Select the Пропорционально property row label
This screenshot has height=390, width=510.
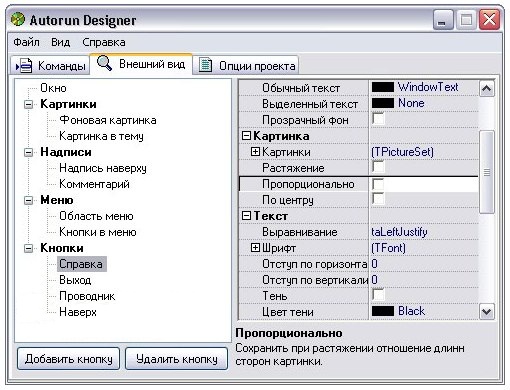point(308,184)
